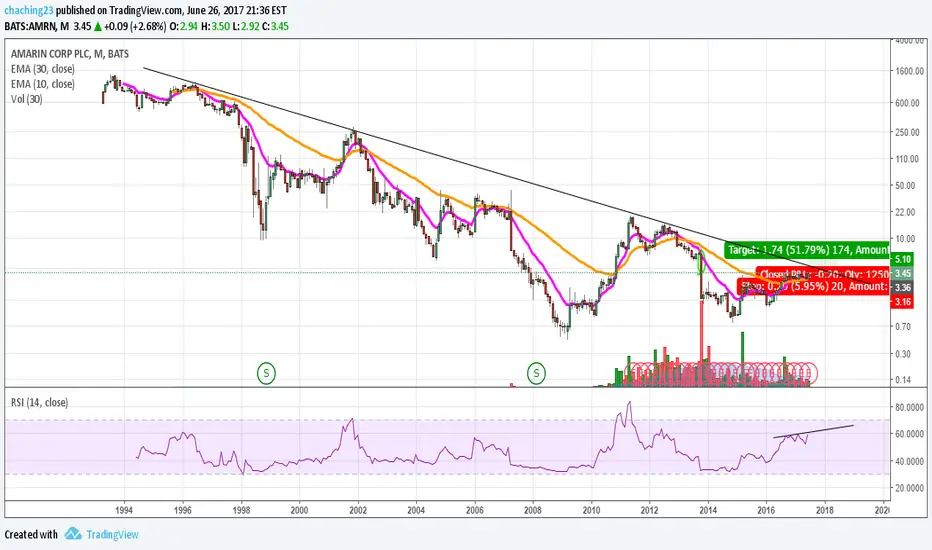Open the TradingView text link in the footer

tap(112, 535)
